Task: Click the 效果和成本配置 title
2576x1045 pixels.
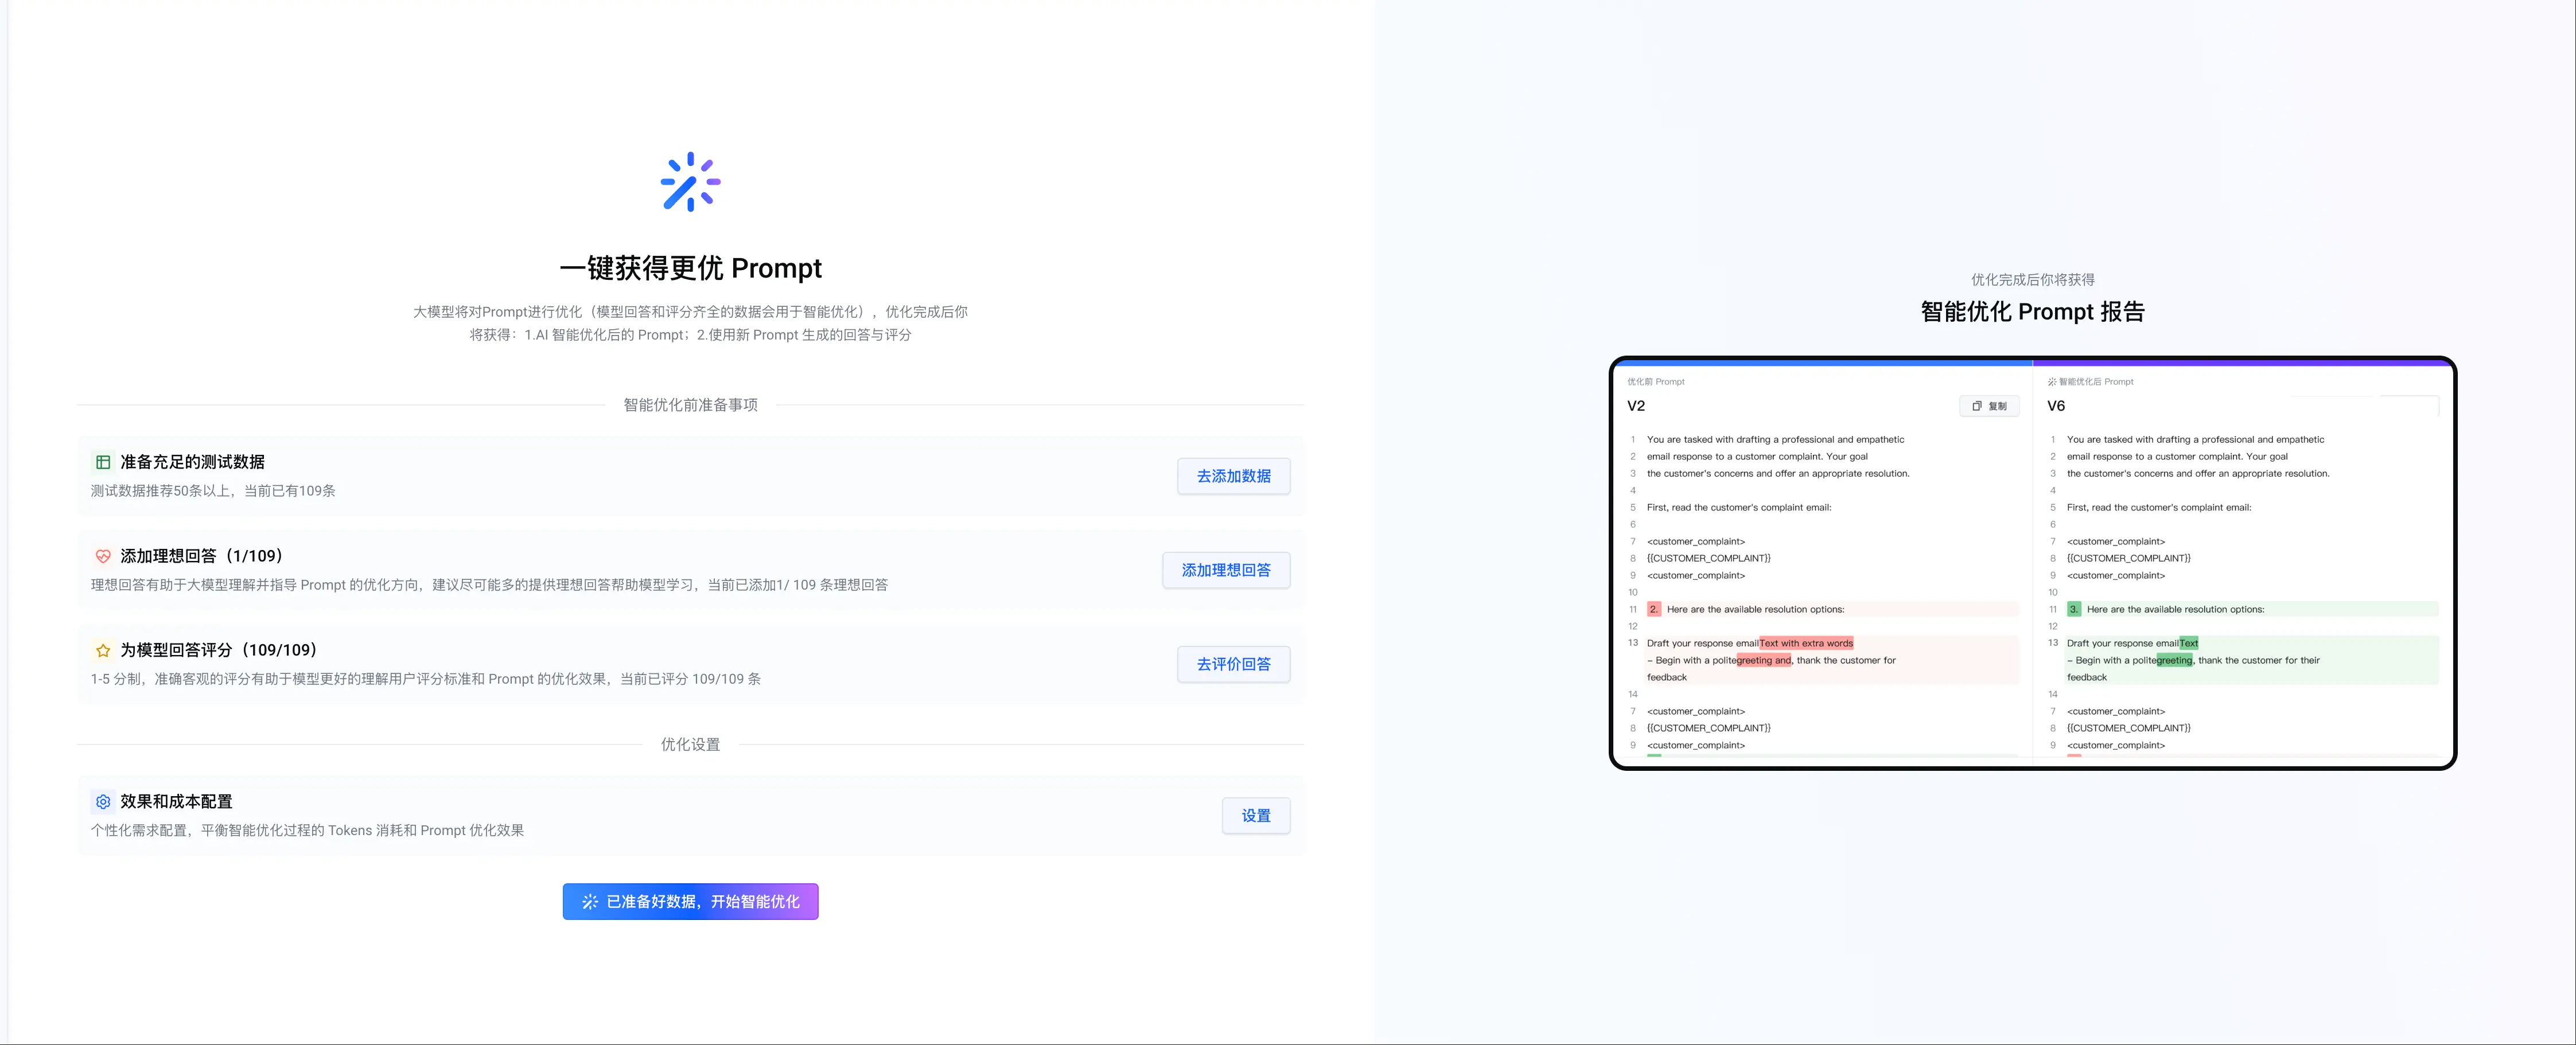Action: (x=176, y=801)
